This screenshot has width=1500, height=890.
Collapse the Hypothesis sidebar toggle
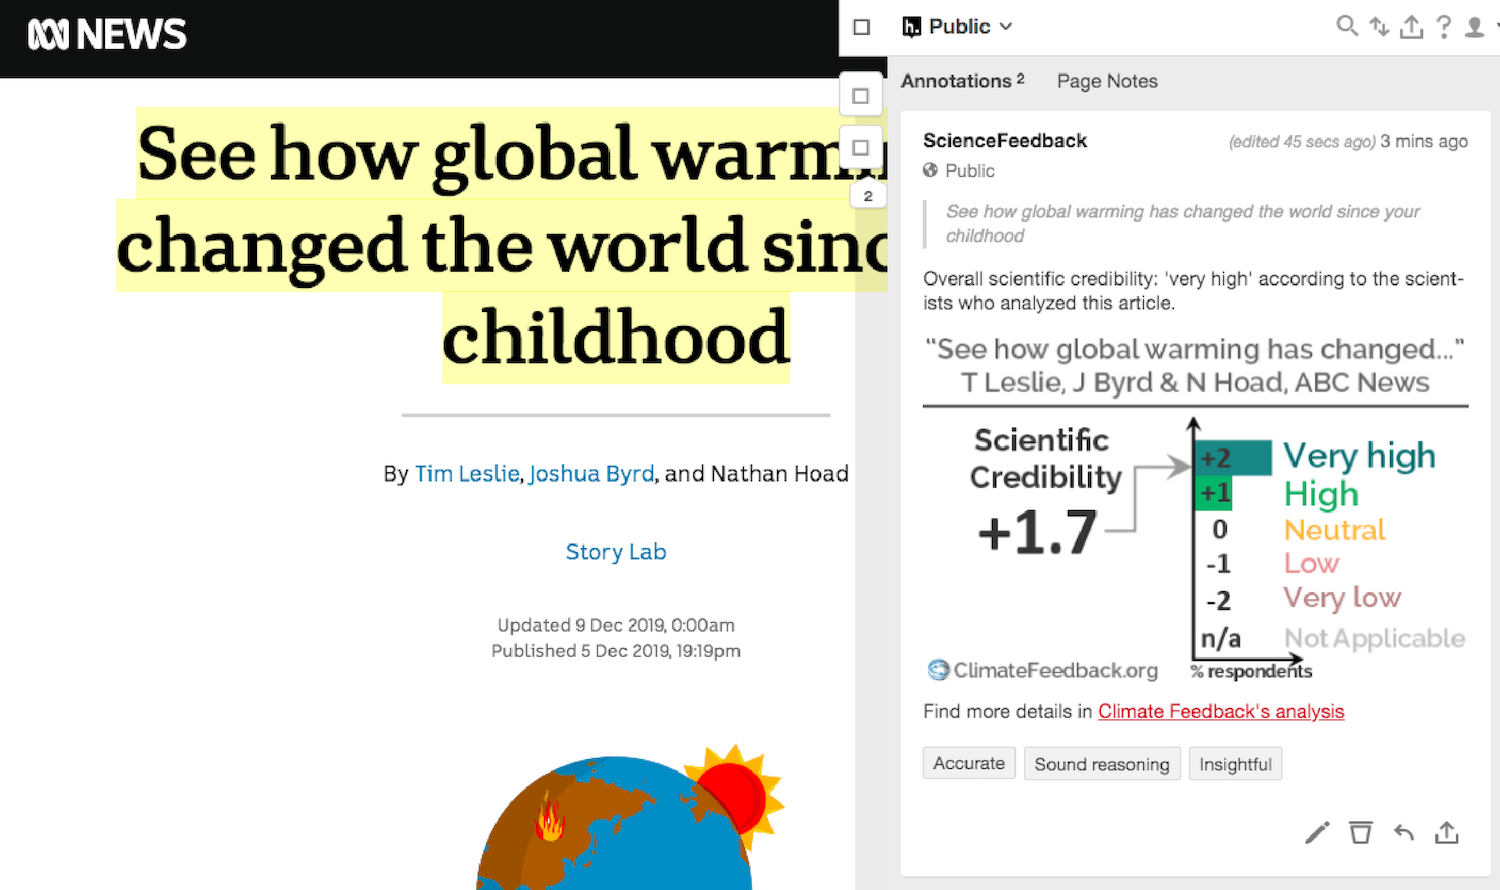click(x=862, y=27)
